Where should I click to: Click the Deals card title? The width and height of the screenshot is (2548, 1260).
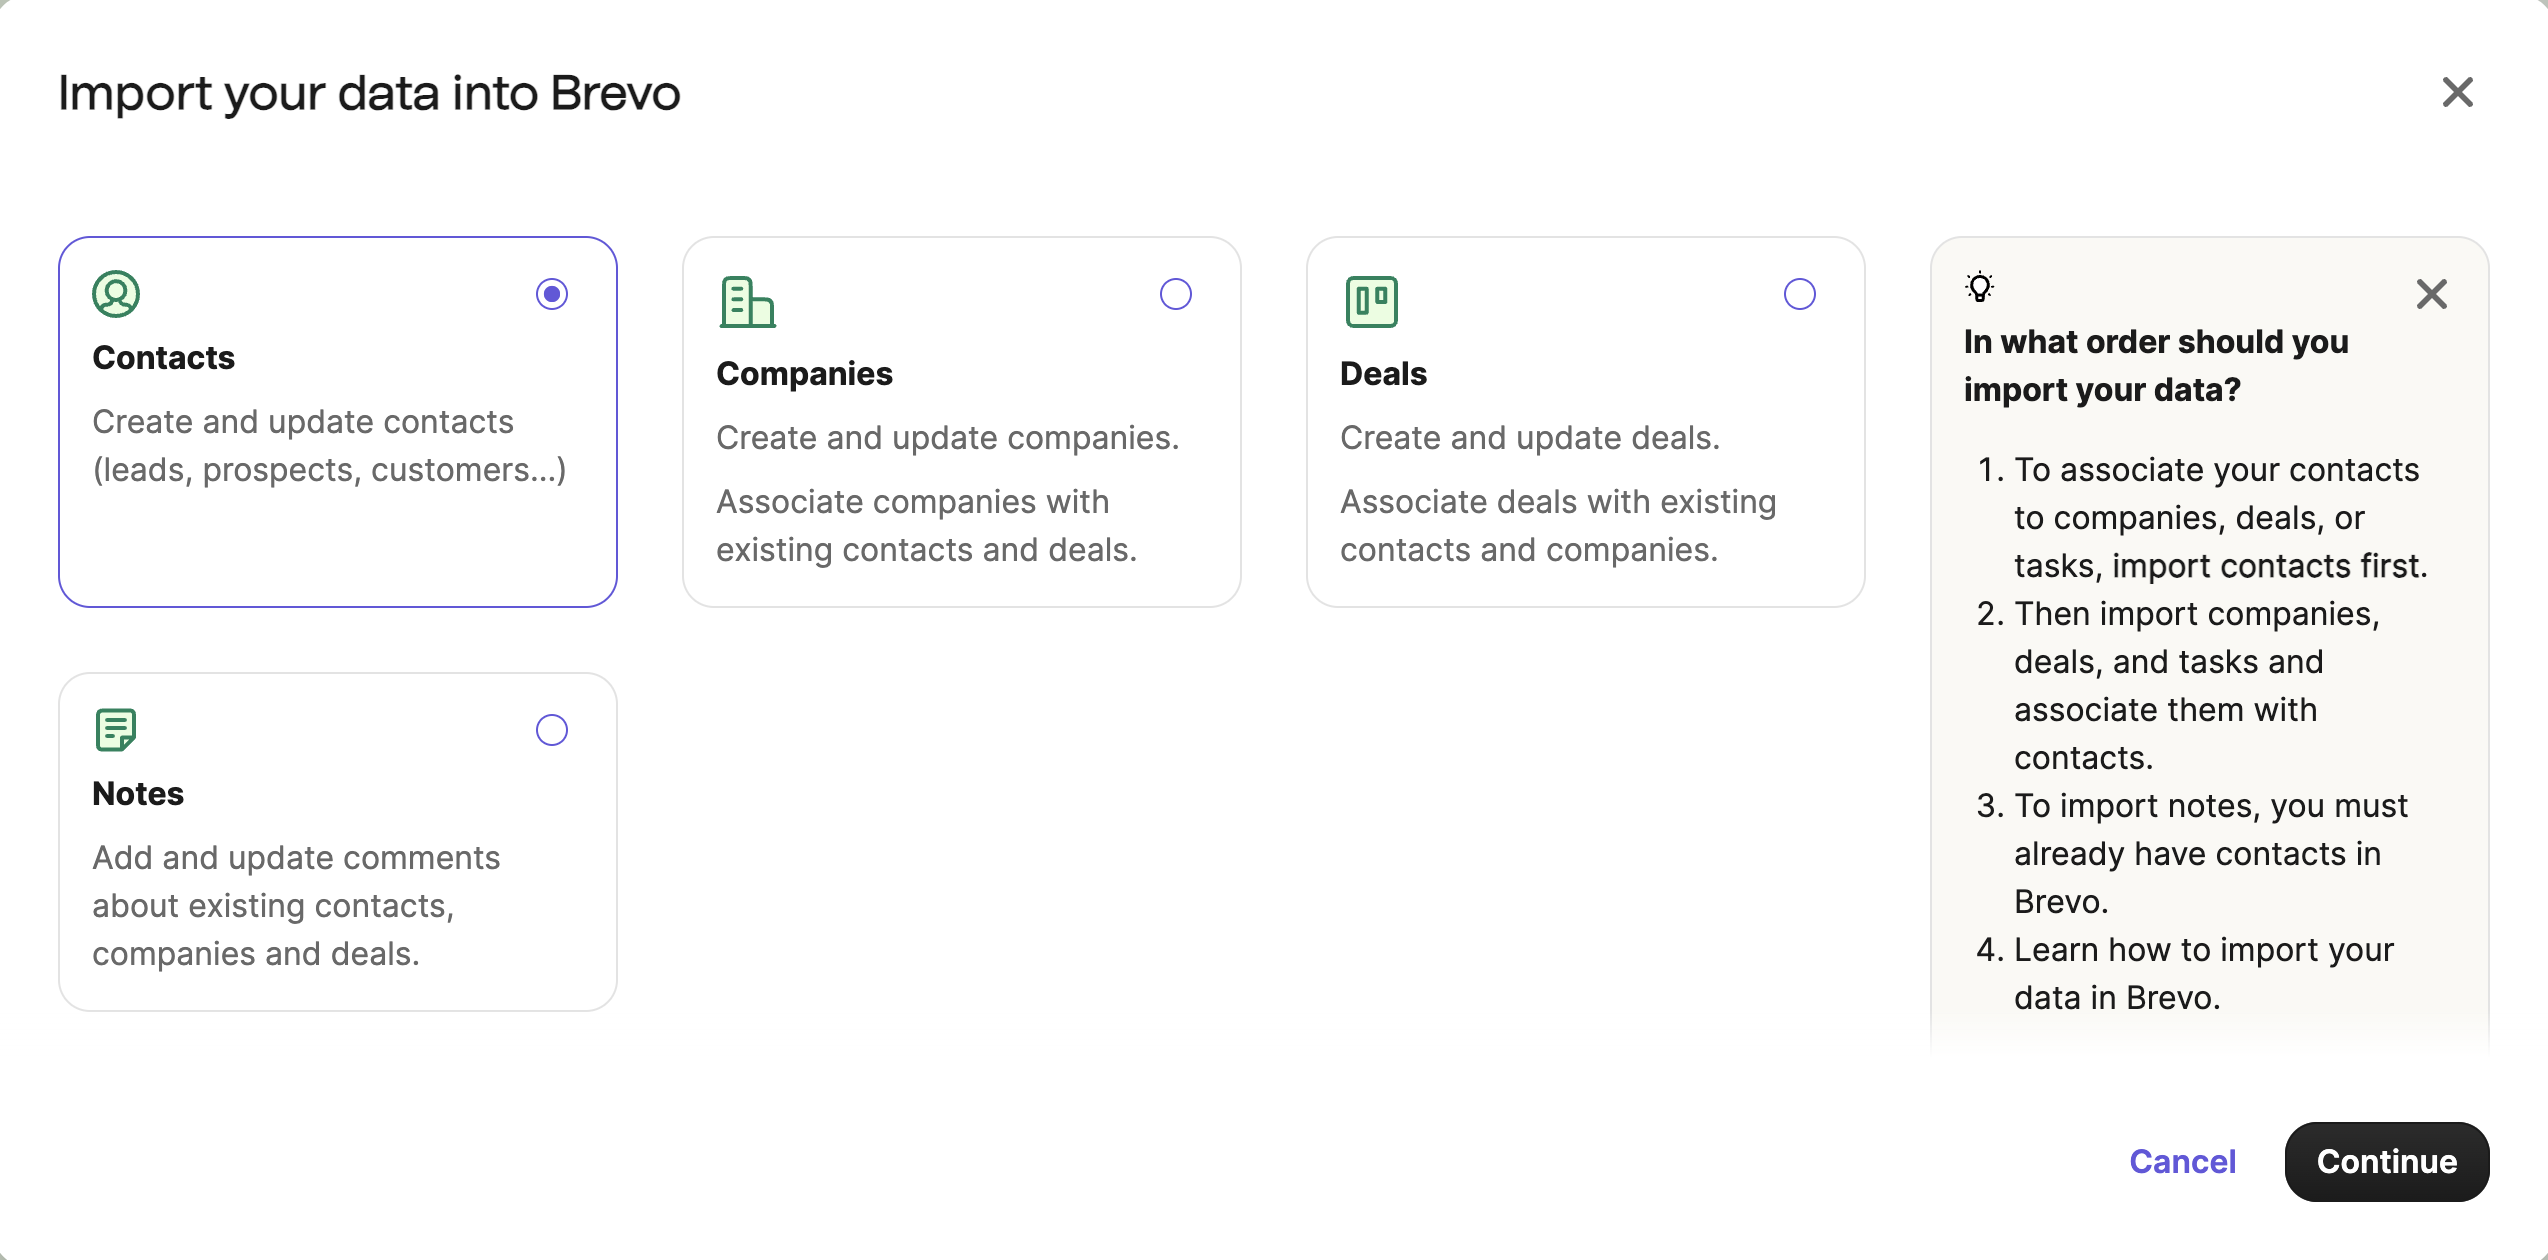click(x=1383, y=374)
